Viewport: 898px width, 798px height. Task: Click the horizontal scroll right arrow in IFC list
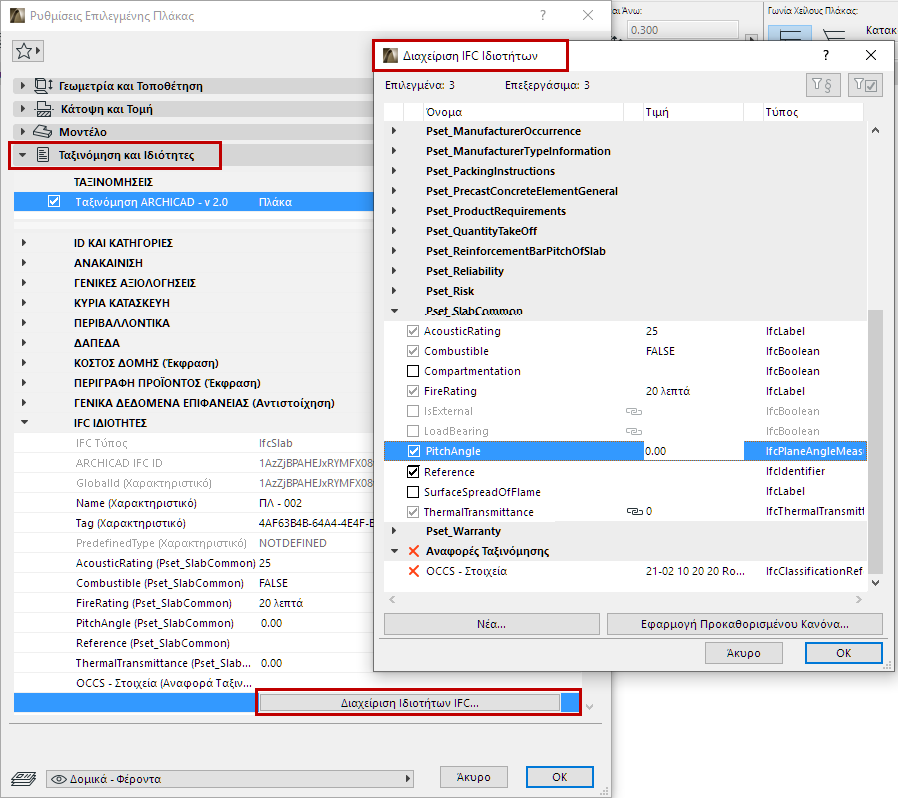pyautogui.click(x=858, y=600)
